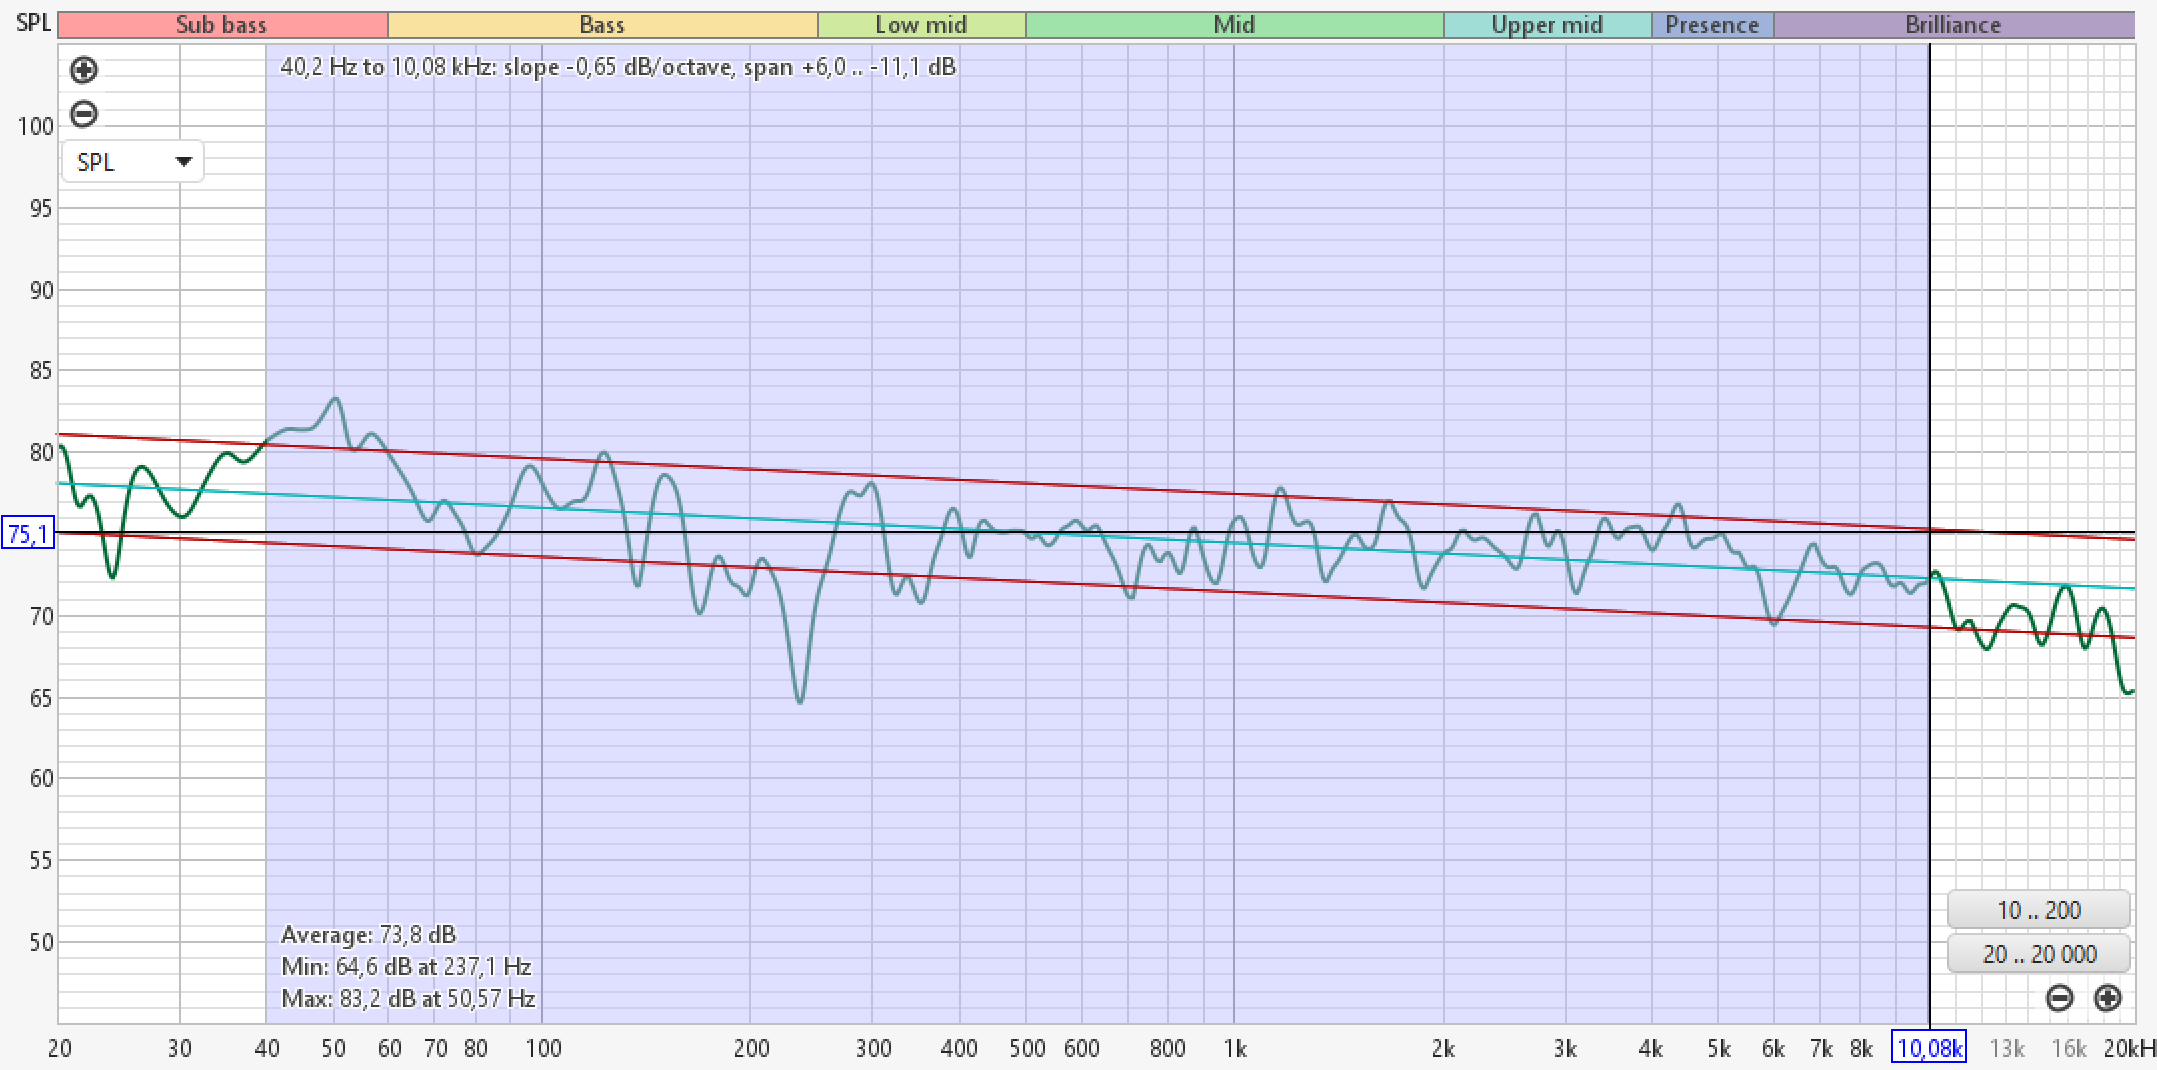Click the Upper mid band label
The image size is (2157, 1070).
(x=1547, y=25)
